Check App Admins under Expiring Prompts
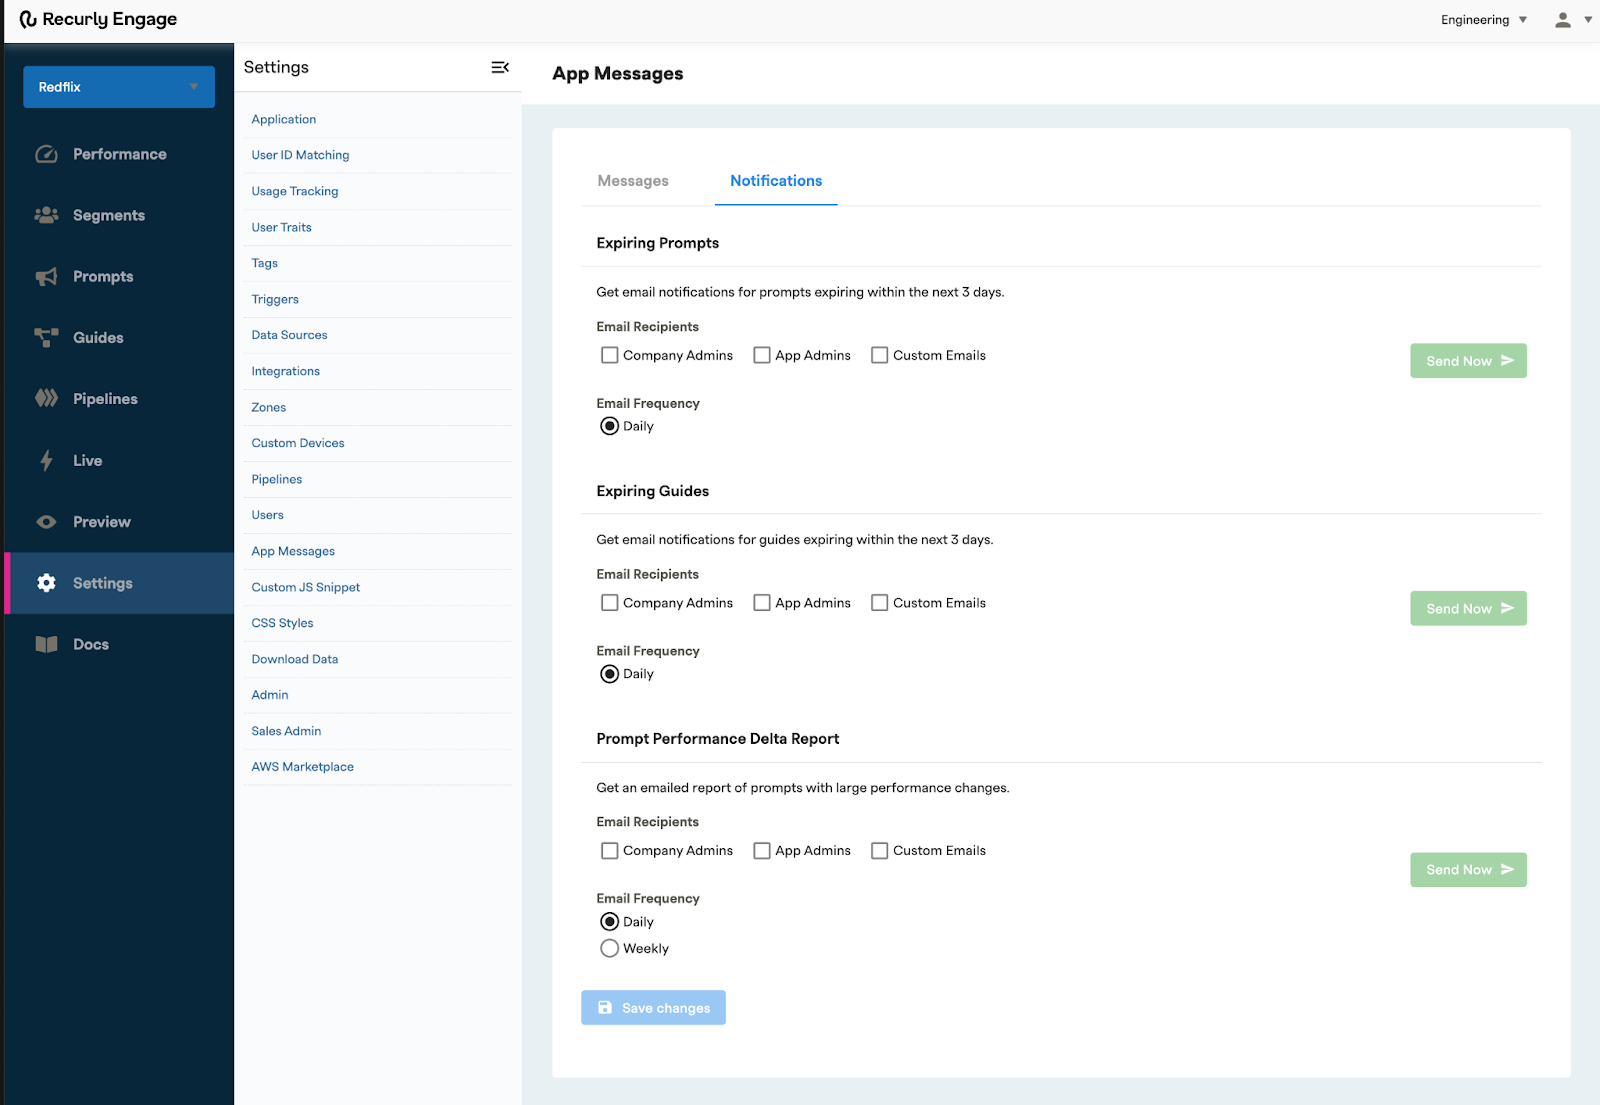1600x1105 pixels. tap(762, 355)
